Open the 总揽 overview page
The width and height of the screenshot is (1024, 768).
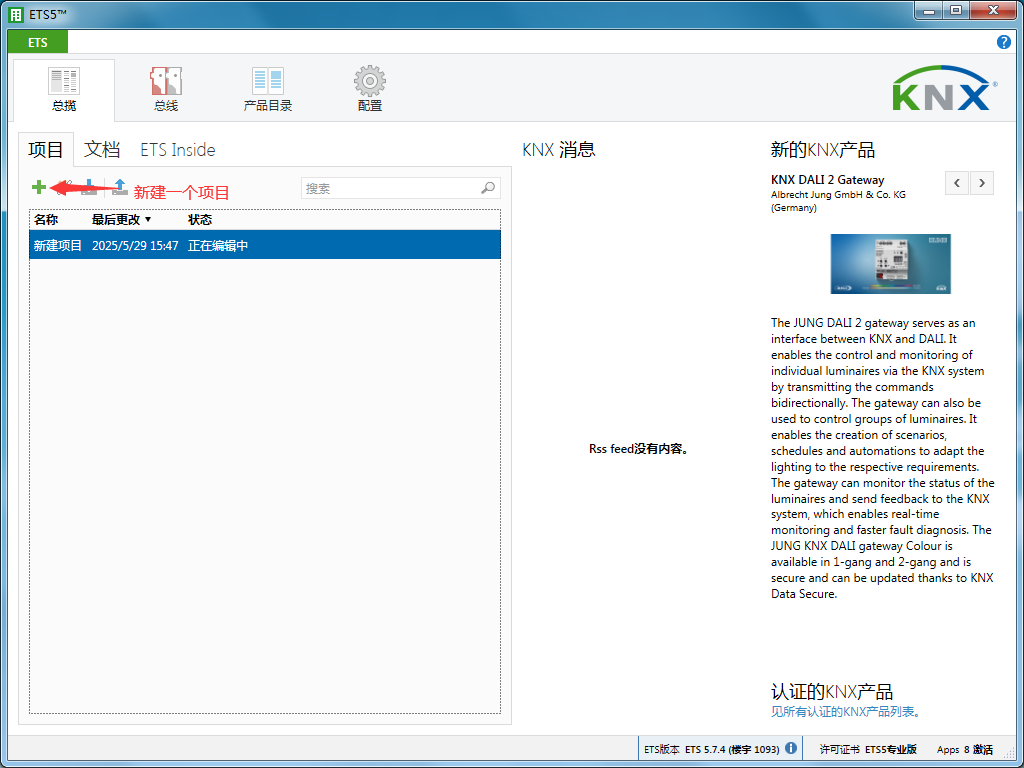click(x=64, y=89)
